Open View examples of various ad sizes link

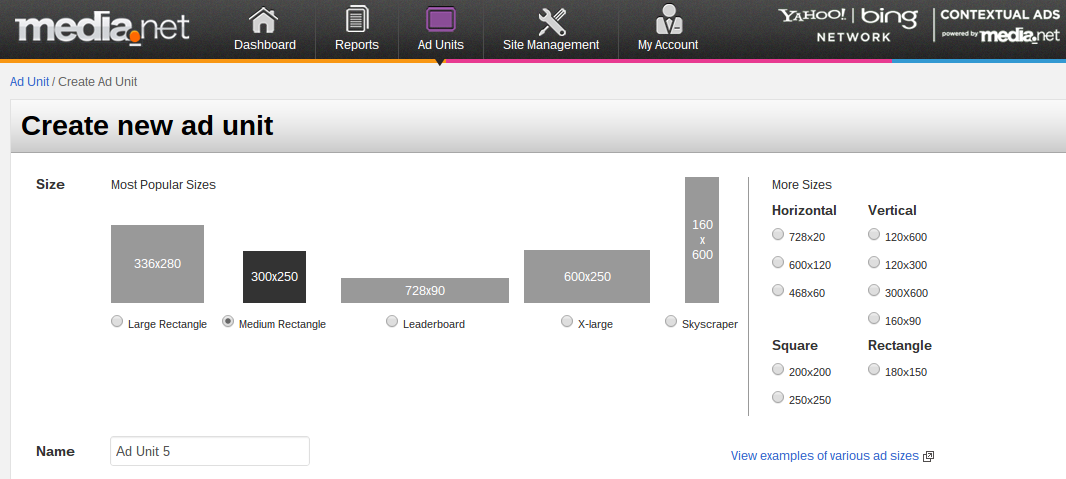coord(824,456)
